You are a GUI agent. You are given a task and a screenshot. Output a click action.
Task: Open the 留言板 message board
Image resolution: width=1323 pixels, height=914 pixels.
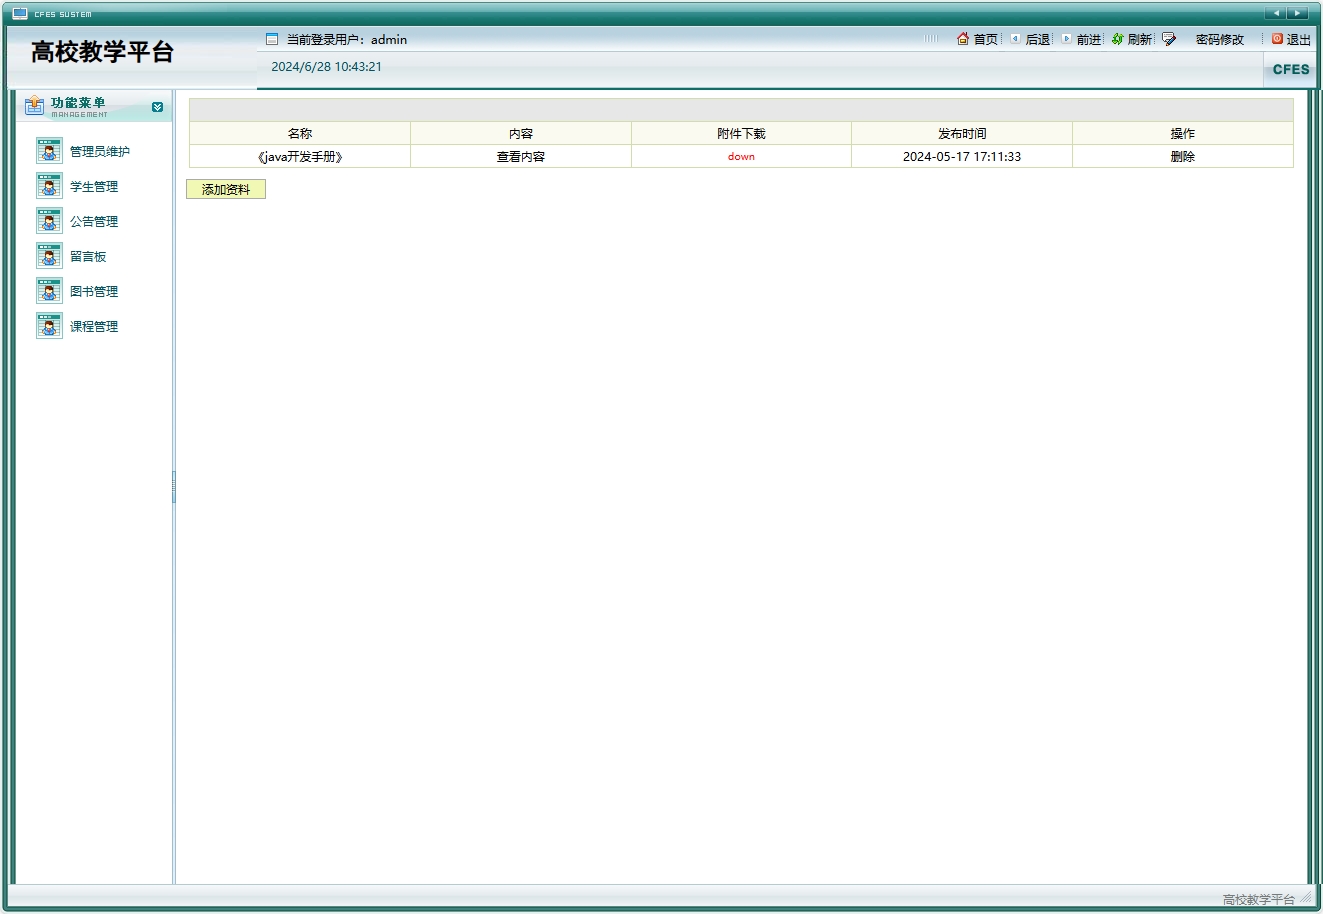pyautogui.click(x=88, y=256)
